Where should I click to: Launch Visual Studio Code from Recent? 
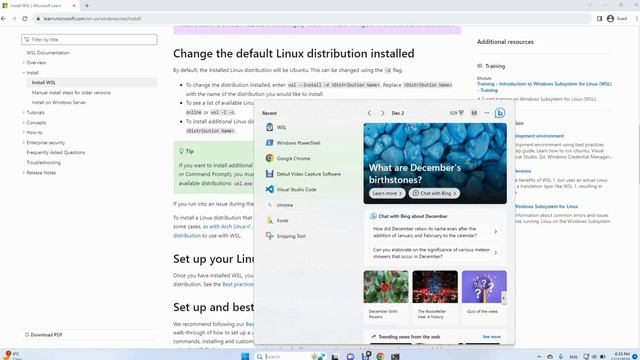click(291, 189)
